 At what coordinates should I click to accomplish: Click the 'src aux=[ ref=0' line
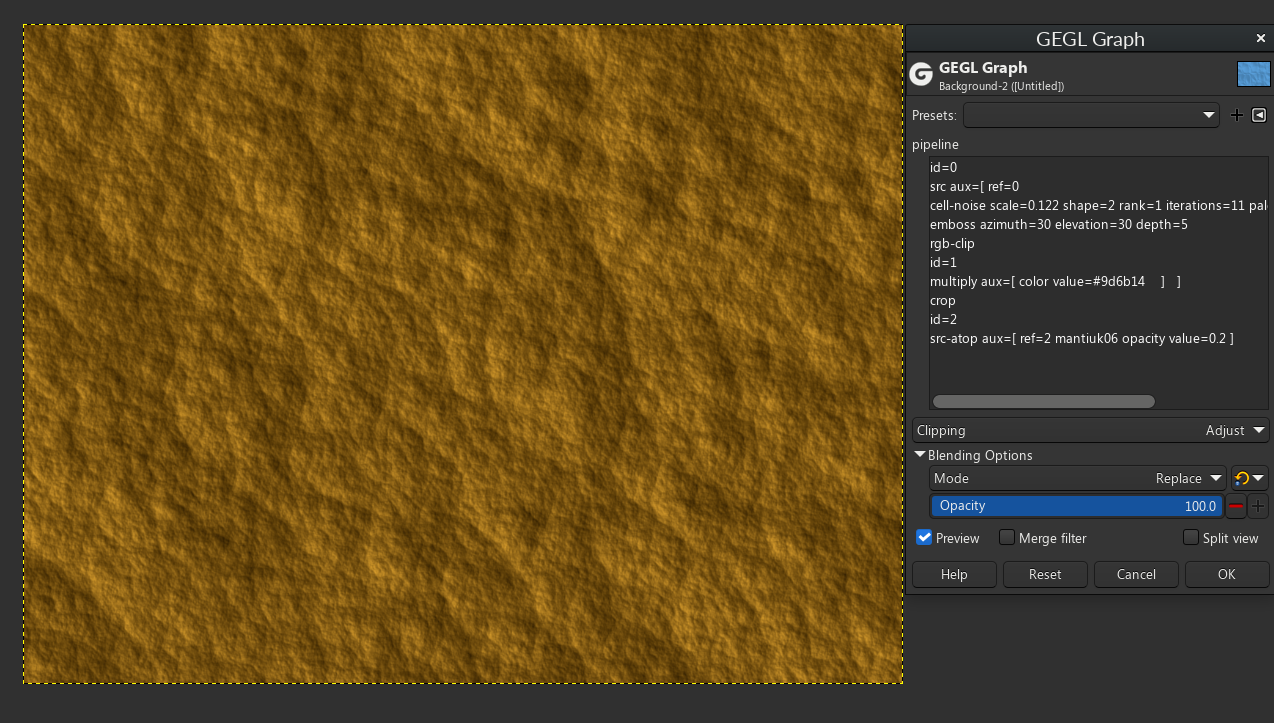pyautogui.click(x=974, y=186)
